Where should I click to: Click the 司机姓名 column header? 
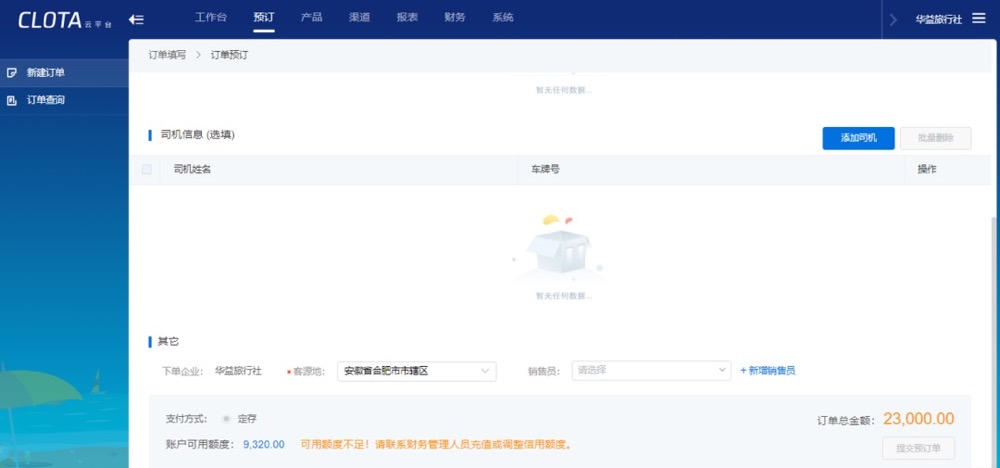pos(192,170)
